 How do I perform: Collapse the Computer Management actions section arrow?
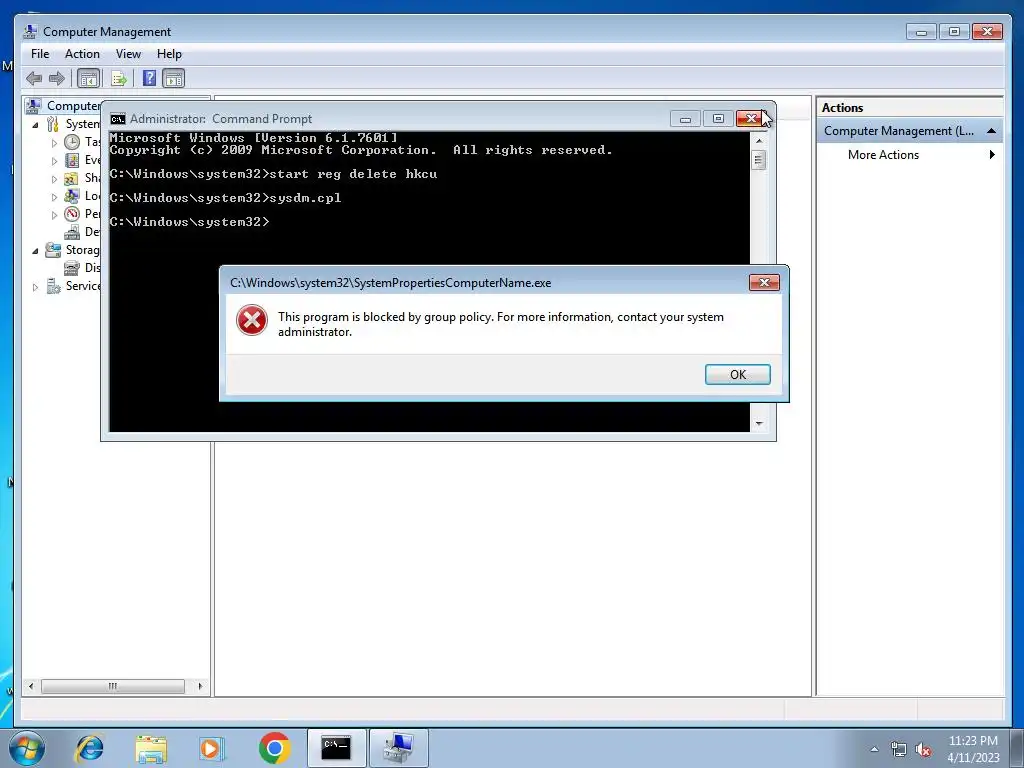991,131
